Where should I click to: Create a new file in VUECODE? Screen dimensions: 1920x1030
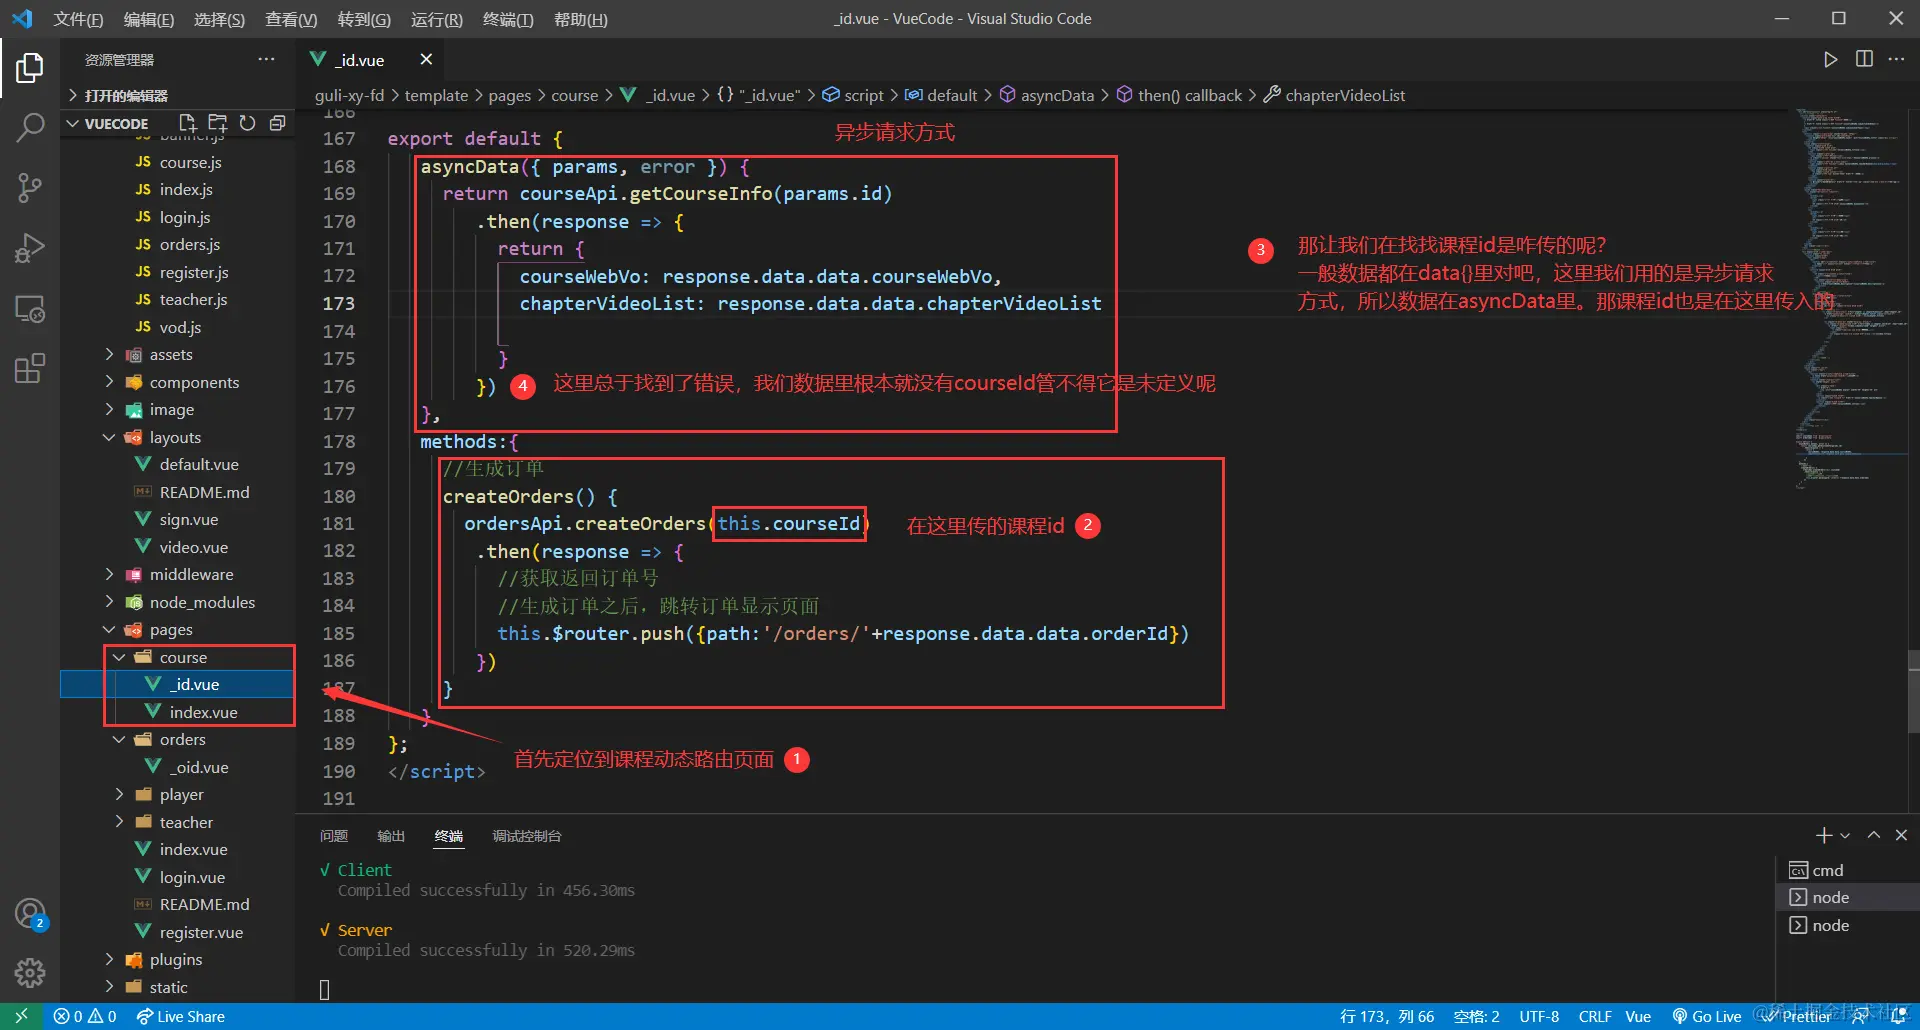tap(187, 123)
